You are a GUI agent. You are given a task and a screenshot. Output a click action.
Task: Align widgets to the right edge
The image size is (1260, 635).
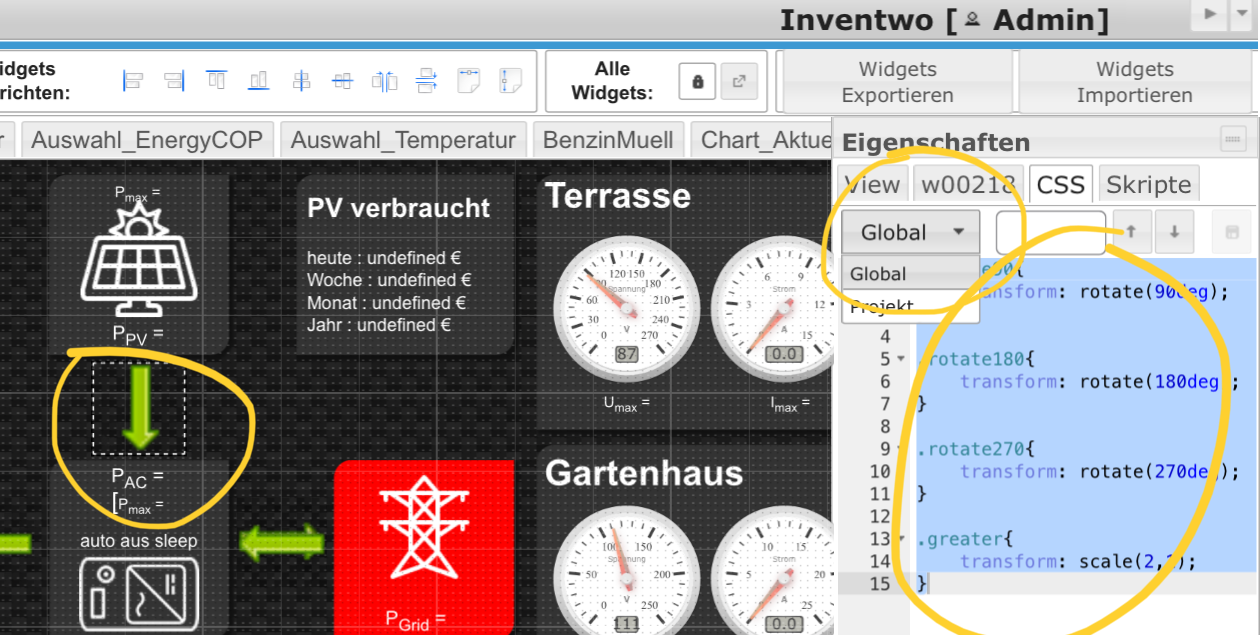coord(175,81)
